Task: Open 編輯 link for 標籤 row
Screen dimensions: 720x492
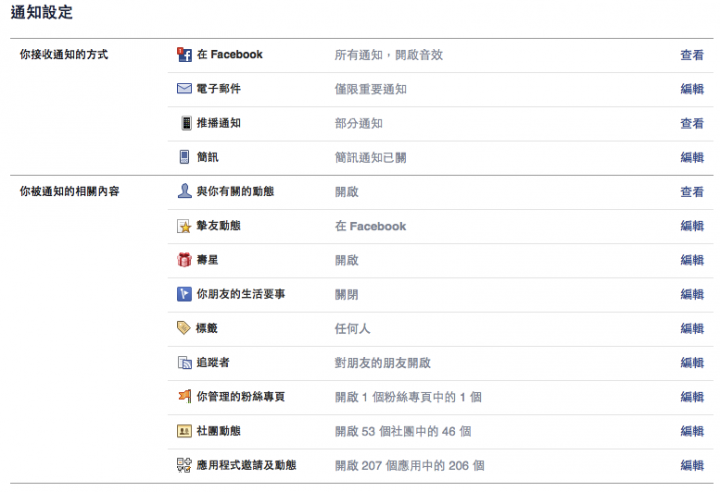Action: [x=692, y=329]
